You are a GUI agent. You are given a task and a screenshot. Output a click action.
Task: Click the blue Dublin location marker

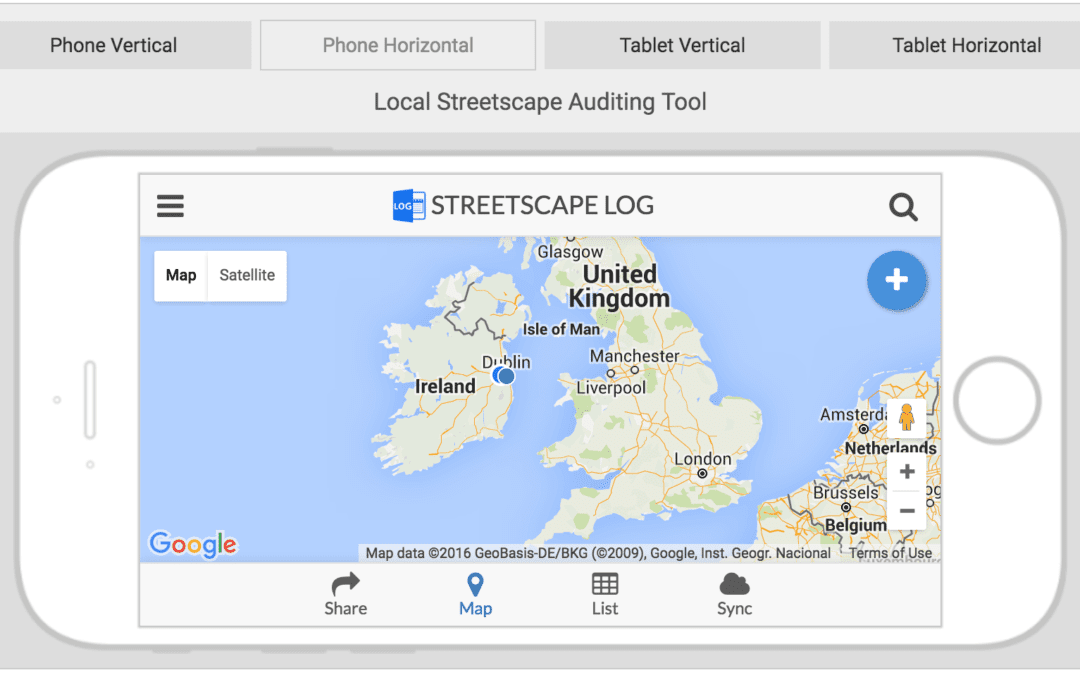click(x=504, y=376)
